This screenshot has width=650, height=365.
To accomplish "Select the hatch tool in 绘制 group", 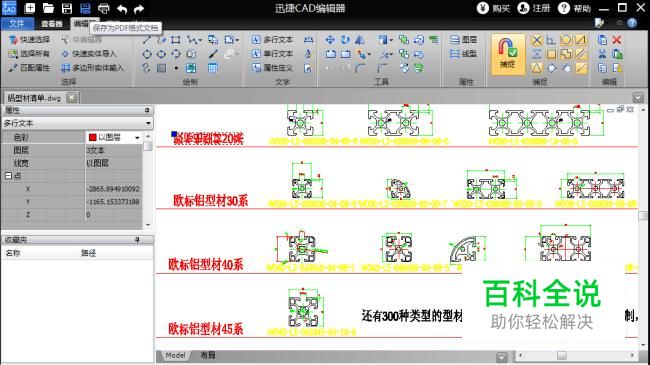I will [162, 68].
